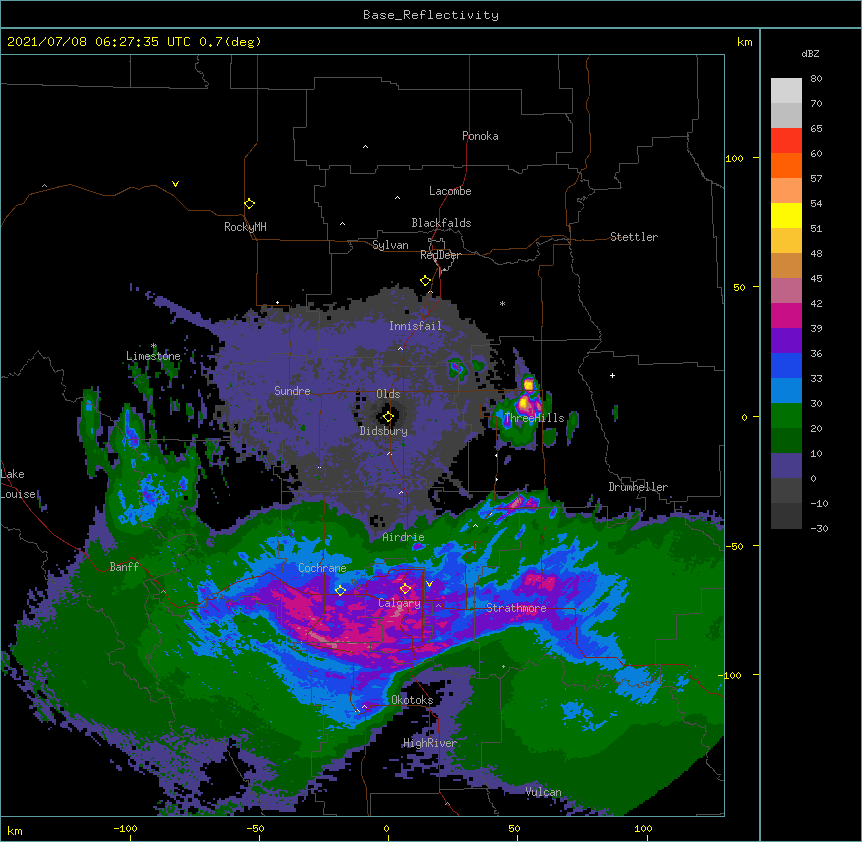Click the dBZ legend heading
Viewport: 862px width, 842px height.
810,53
